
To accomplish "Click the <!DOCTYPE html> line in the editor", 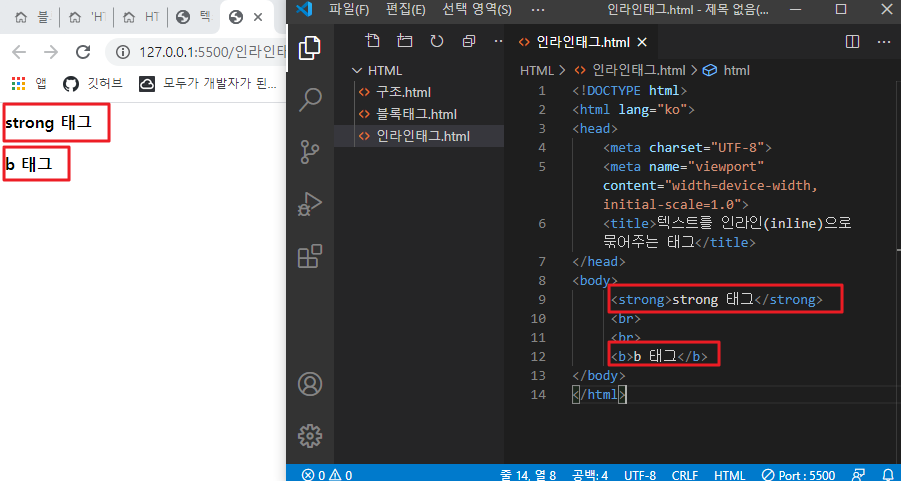I will click(x=629, y=91).
